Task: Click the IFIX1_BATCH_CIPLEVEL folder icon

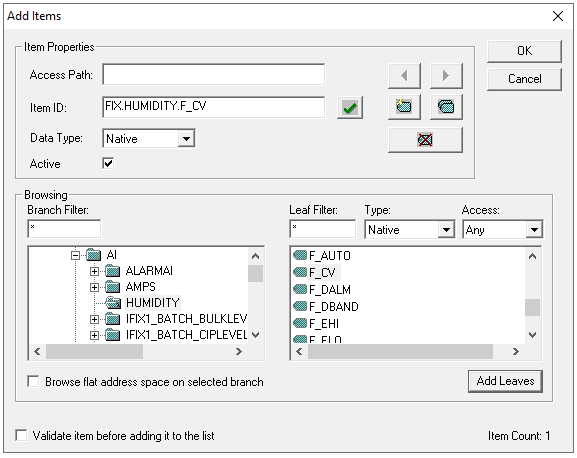Action: click(113, 335)
